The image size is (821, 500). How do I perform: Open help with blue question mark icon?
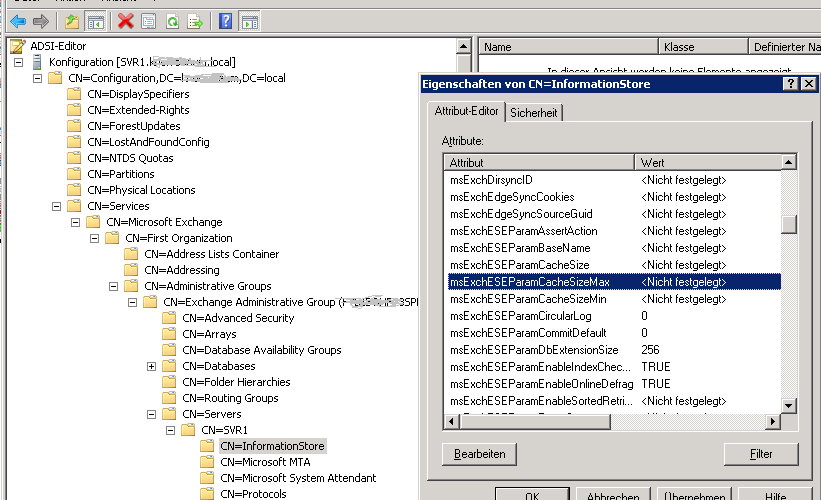click(226, 21)
